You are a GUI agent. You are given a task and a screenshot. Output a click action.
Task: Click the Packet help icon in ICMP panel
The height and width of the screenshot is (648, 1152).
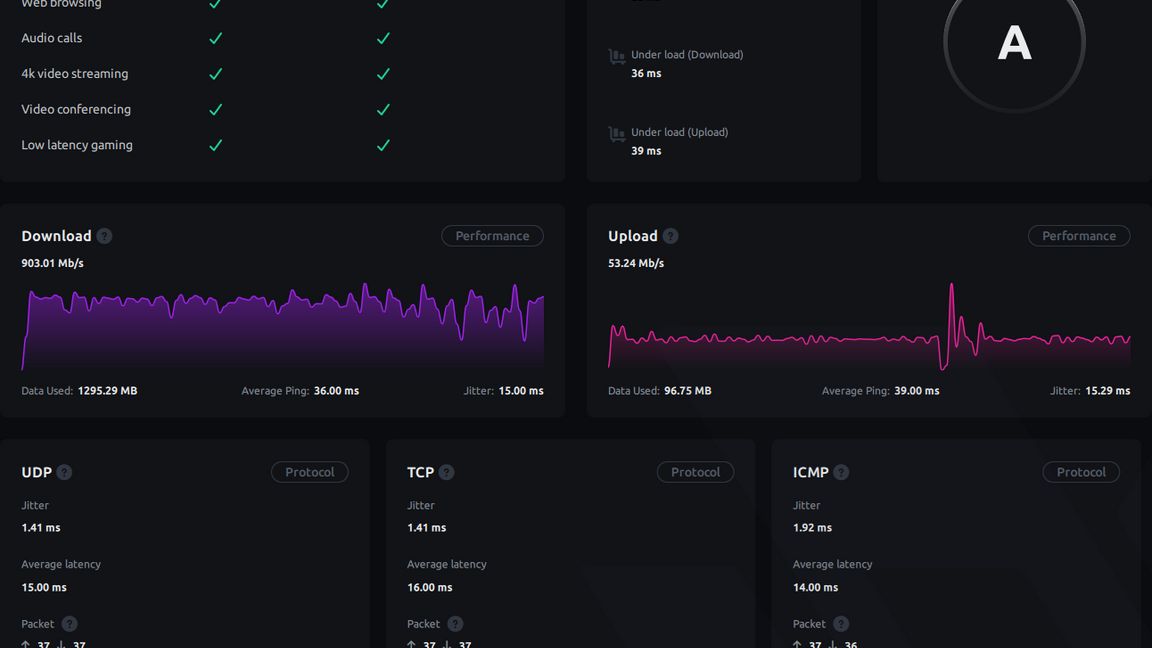[841, 624]
